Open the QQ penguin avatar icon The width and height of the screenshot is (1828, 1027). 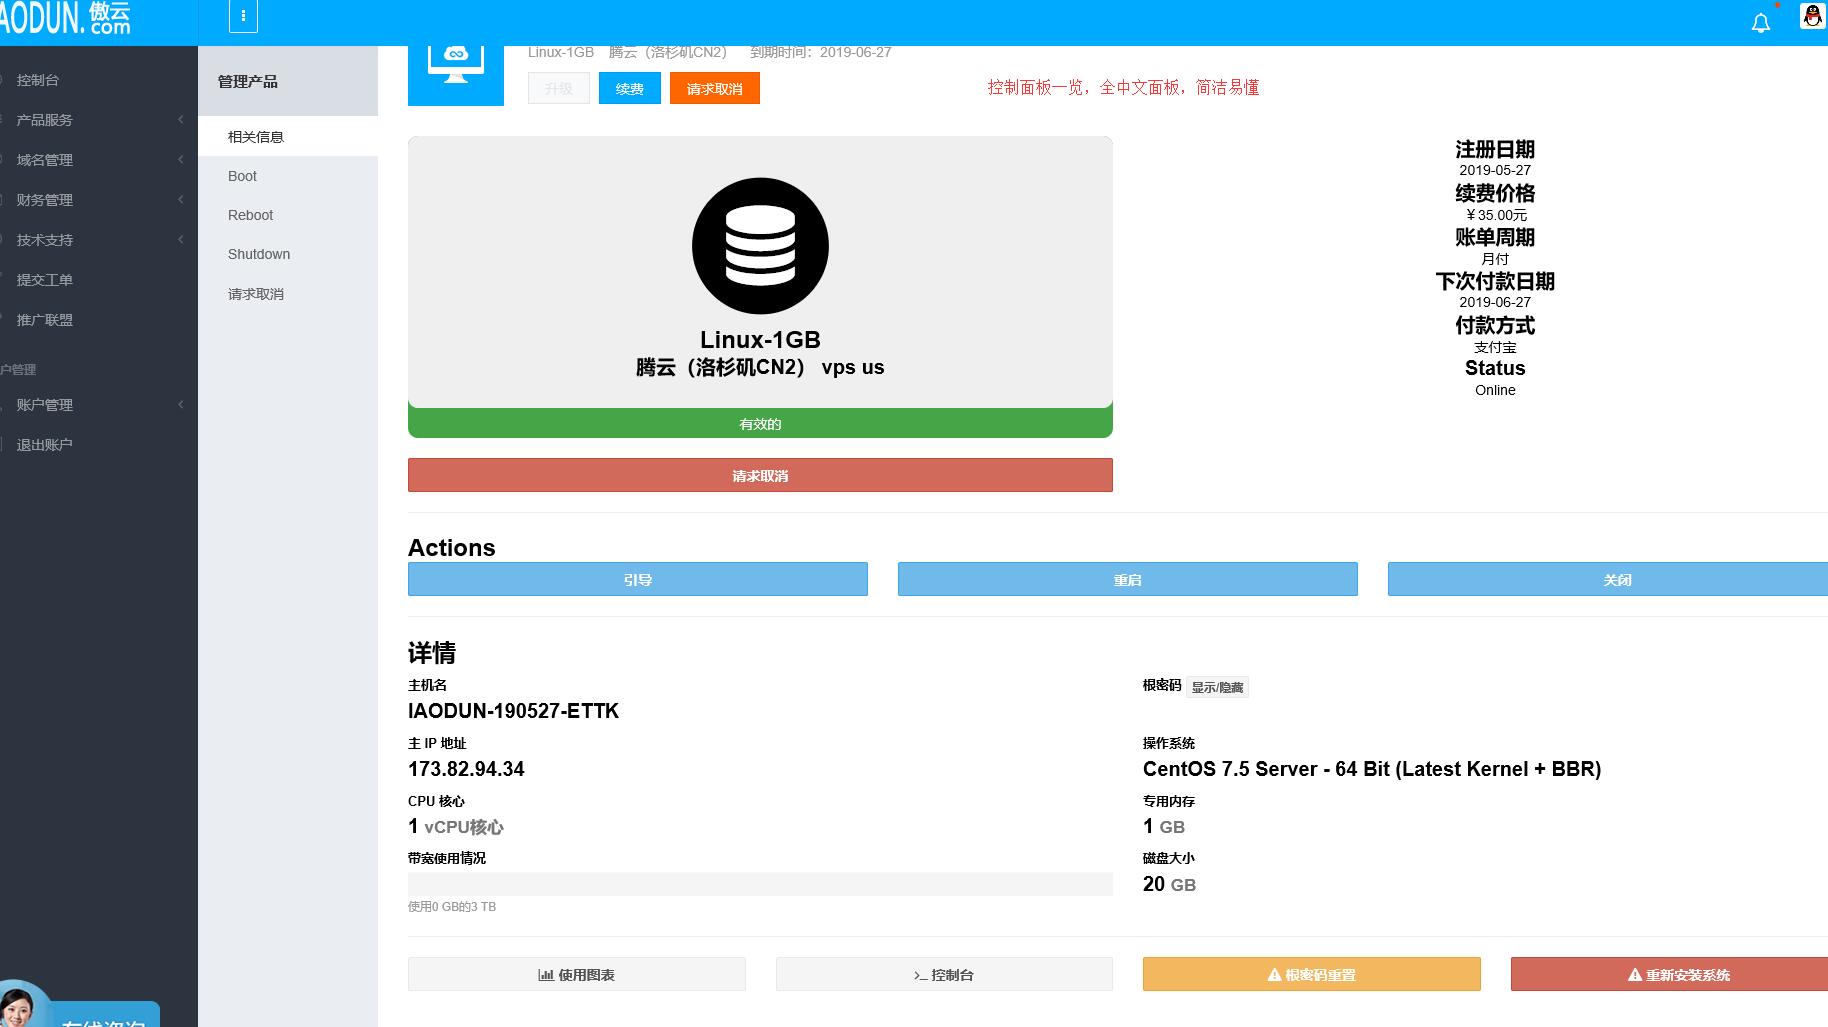pyautogui.click(x=1812, y=17)
